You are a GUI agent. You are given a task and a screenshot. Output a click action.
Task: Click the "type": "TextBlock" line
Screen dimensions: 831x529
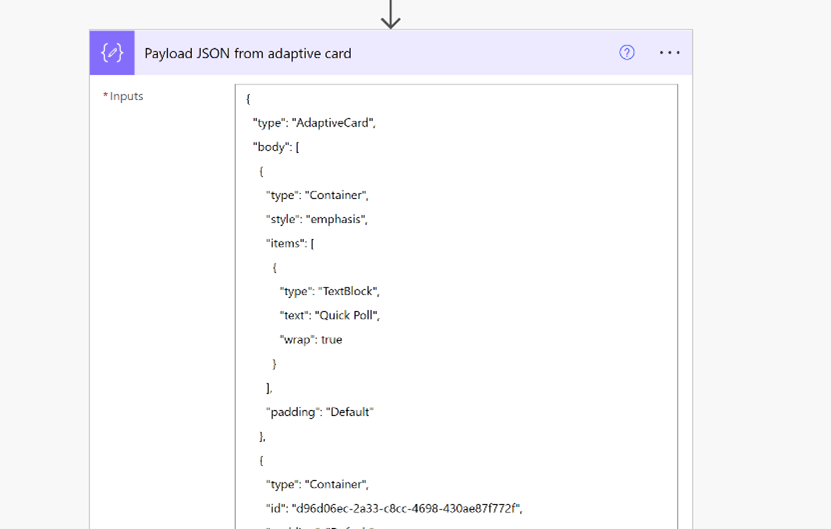click(x=329, y=291)
